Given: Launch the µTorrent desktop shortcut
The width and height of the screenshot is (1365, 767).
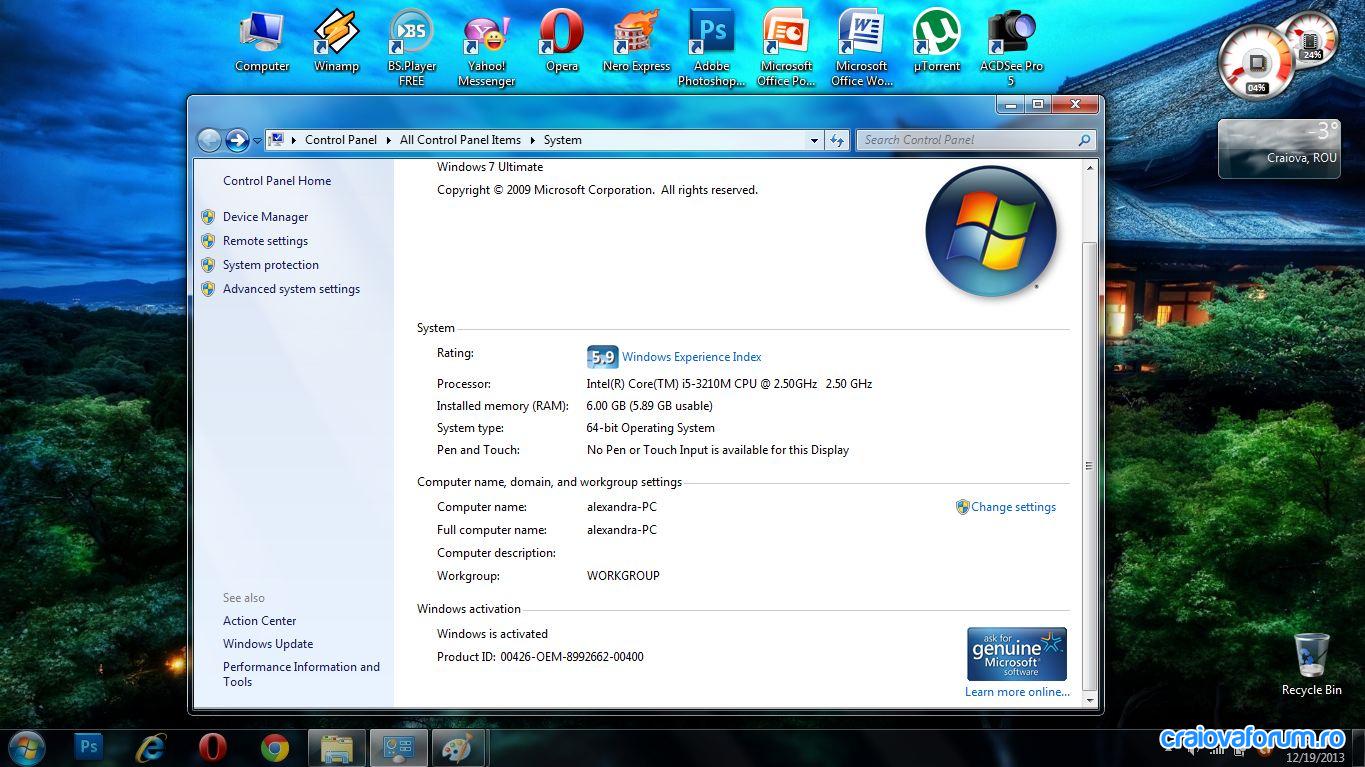Looking at the screenshot, I should 937,41.
